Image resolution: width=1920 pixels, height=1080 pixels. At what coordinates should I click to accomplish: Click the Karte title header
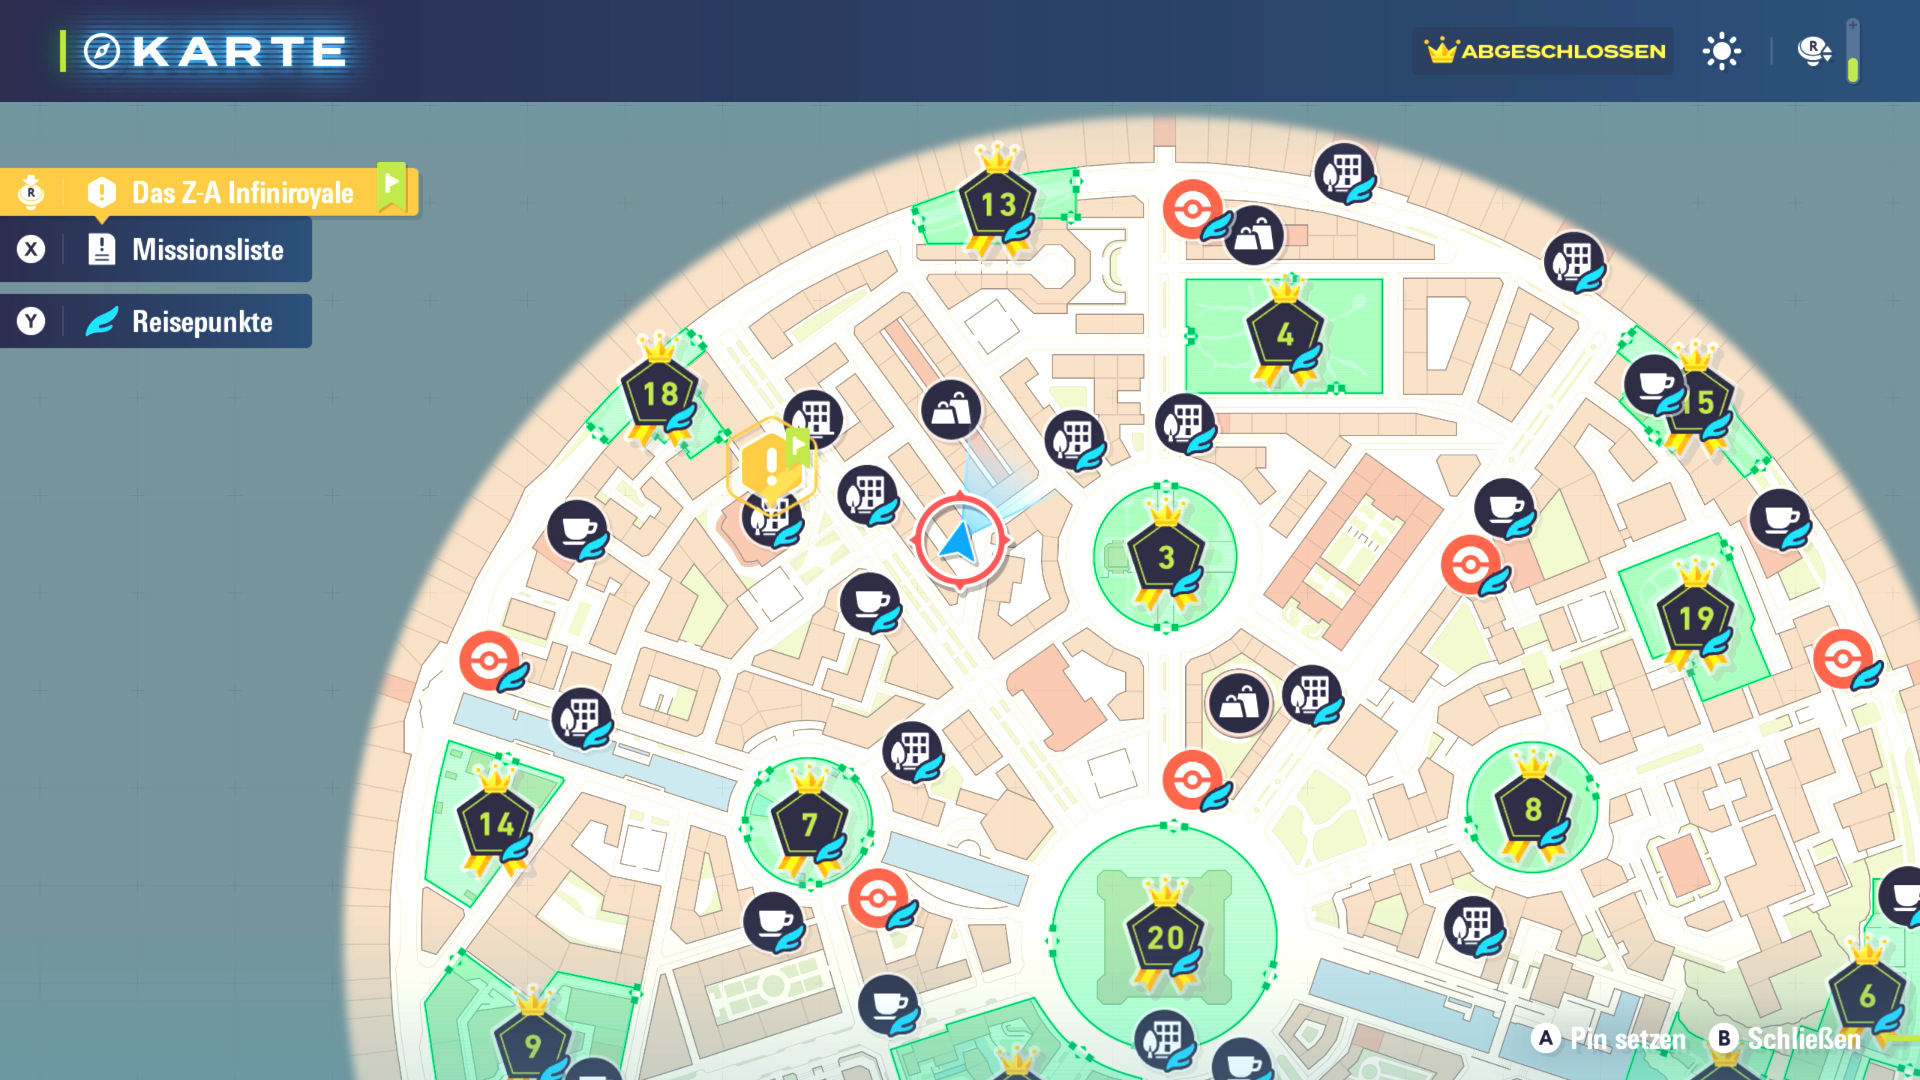216,51
